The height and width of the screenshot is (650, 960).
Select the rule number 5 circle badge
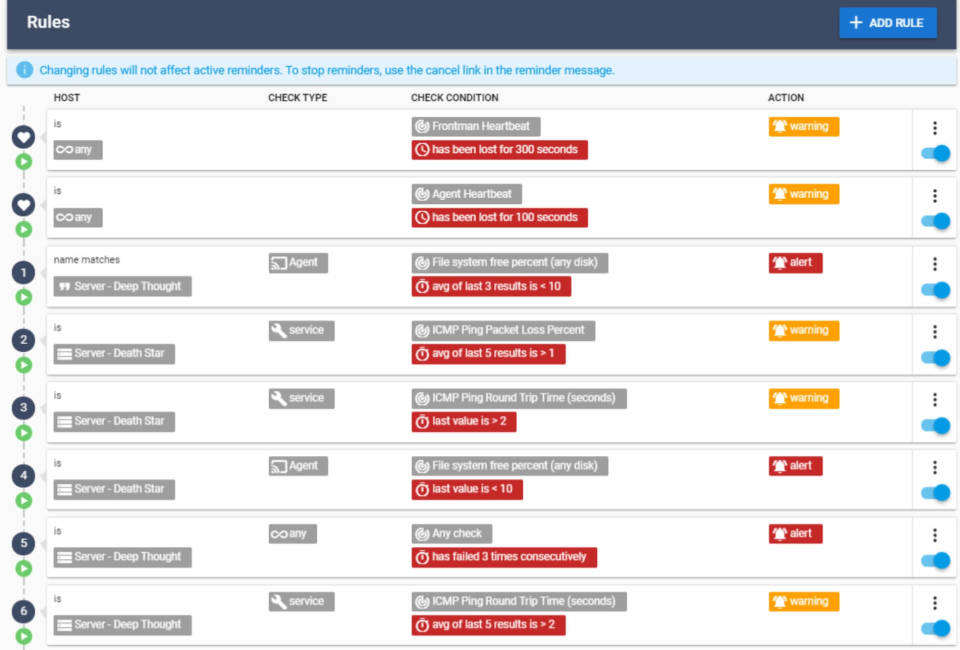click(x=23, y=543)
